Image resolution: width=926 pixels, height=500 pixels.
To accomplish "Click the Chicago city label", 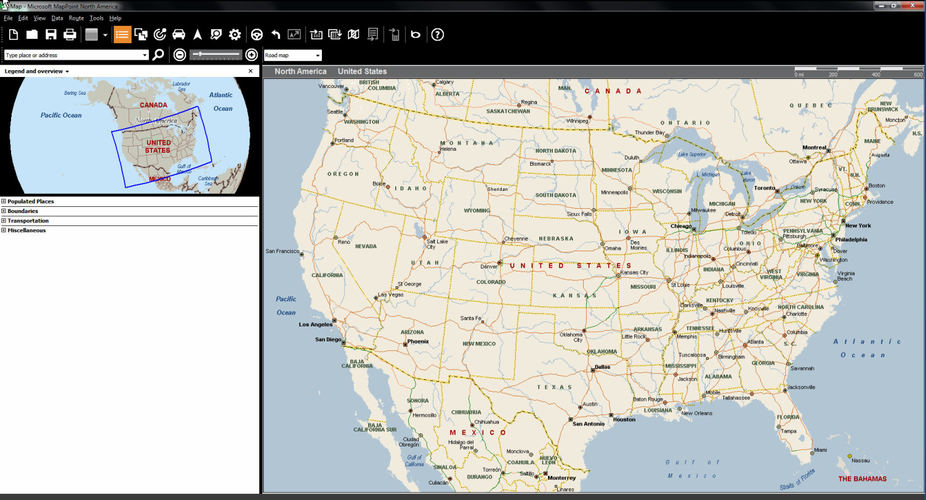I will (x=681, y=226).
